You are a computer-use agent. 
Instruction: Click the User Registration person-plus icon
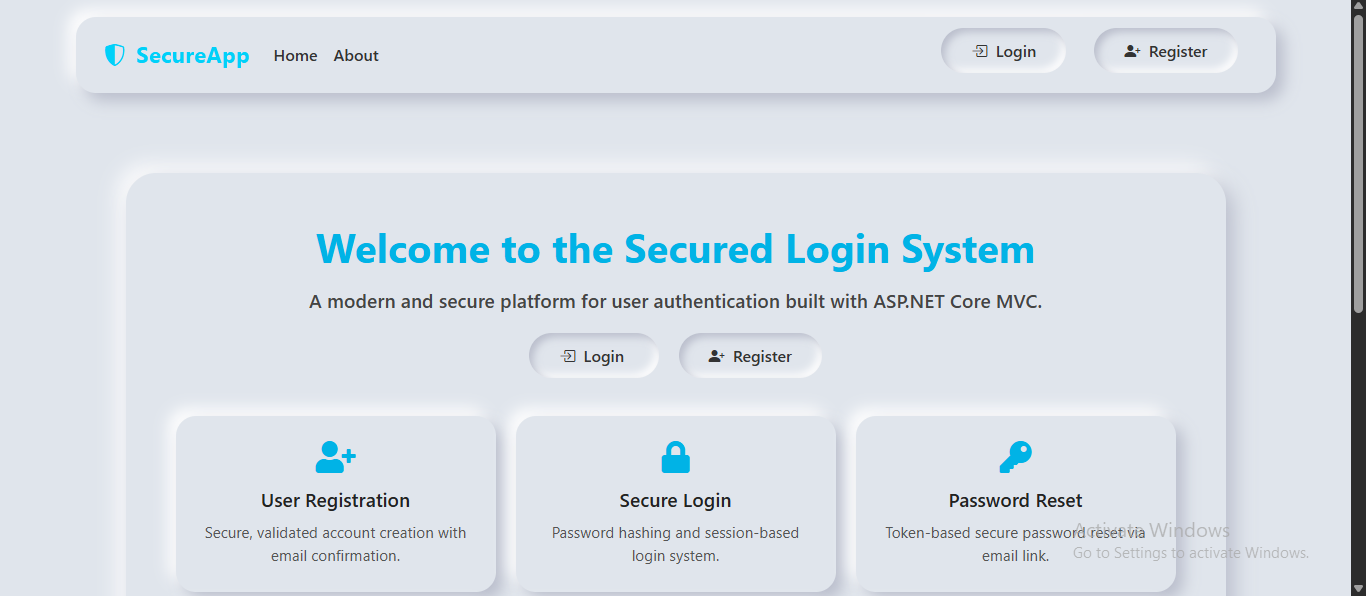pos(336,457)
